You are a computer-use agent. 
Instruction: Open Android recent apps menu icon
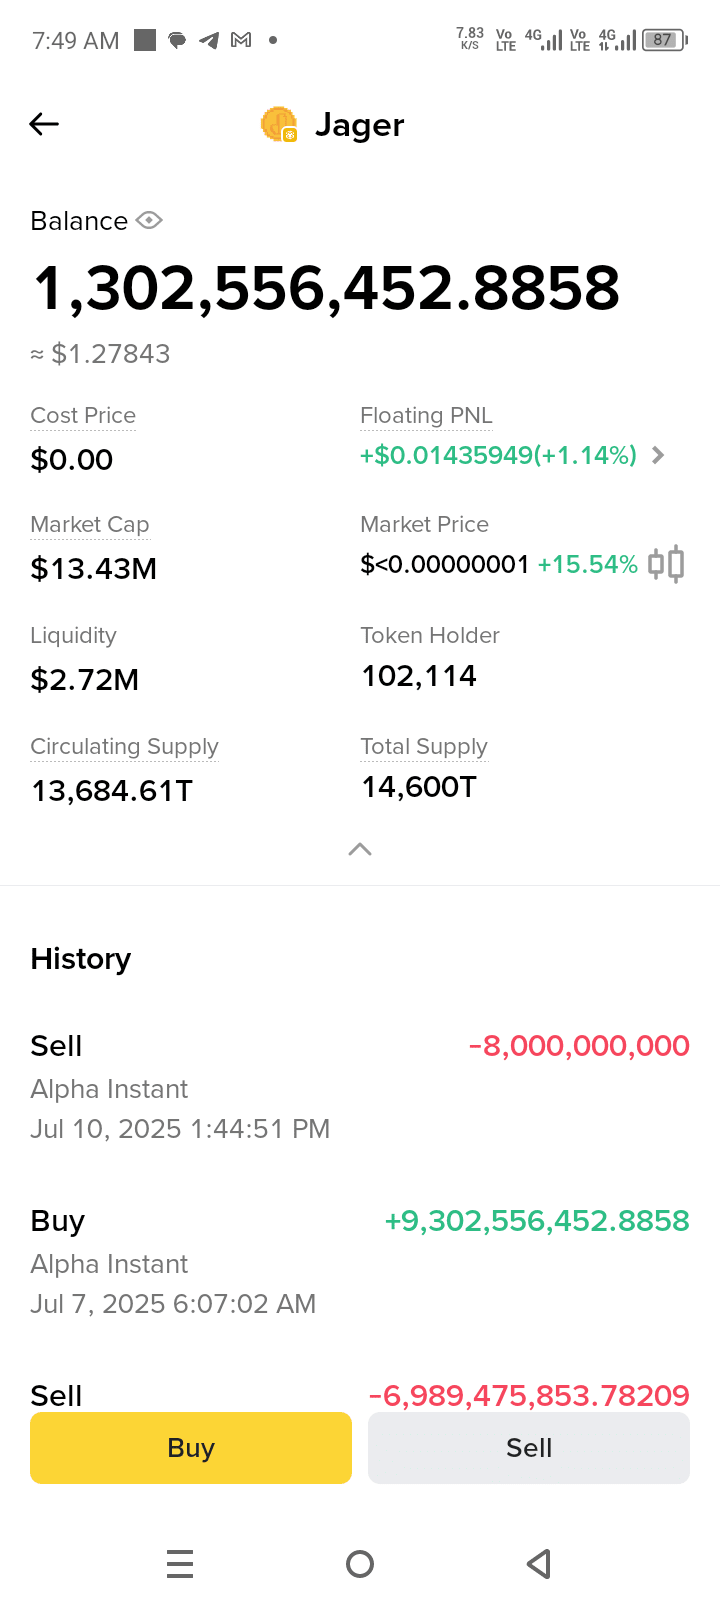(x=180, y=1564)
